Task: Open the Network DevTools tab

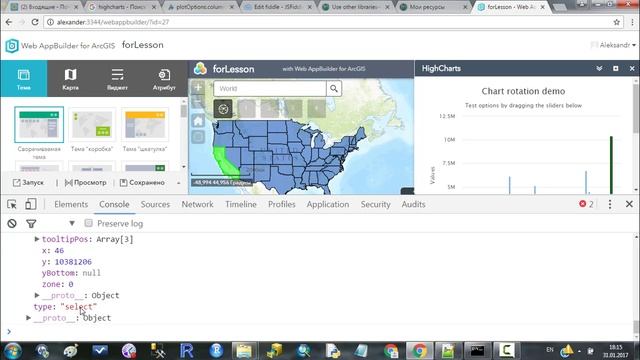Action: click(x=198, y=204)
